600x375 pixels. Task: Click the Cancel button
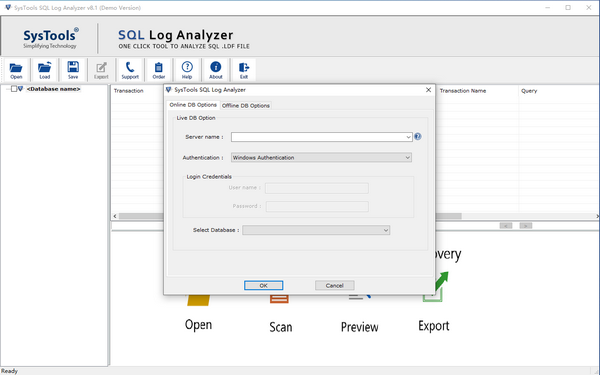334,285
